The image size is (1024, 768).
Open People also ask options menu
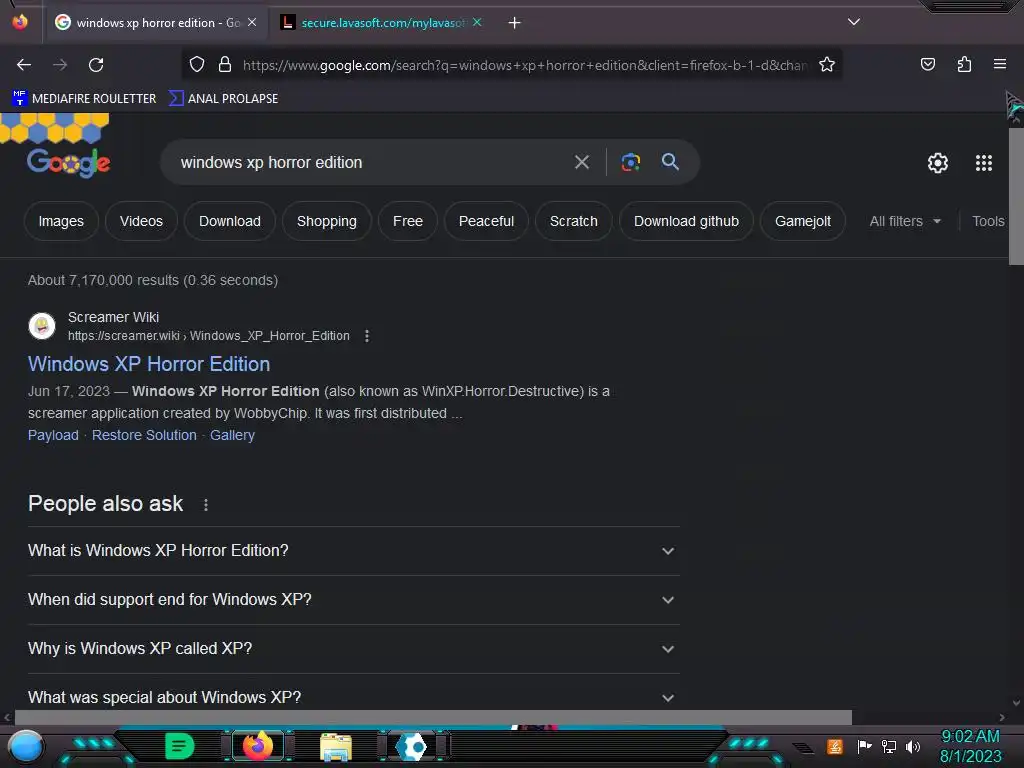(206, 505)
